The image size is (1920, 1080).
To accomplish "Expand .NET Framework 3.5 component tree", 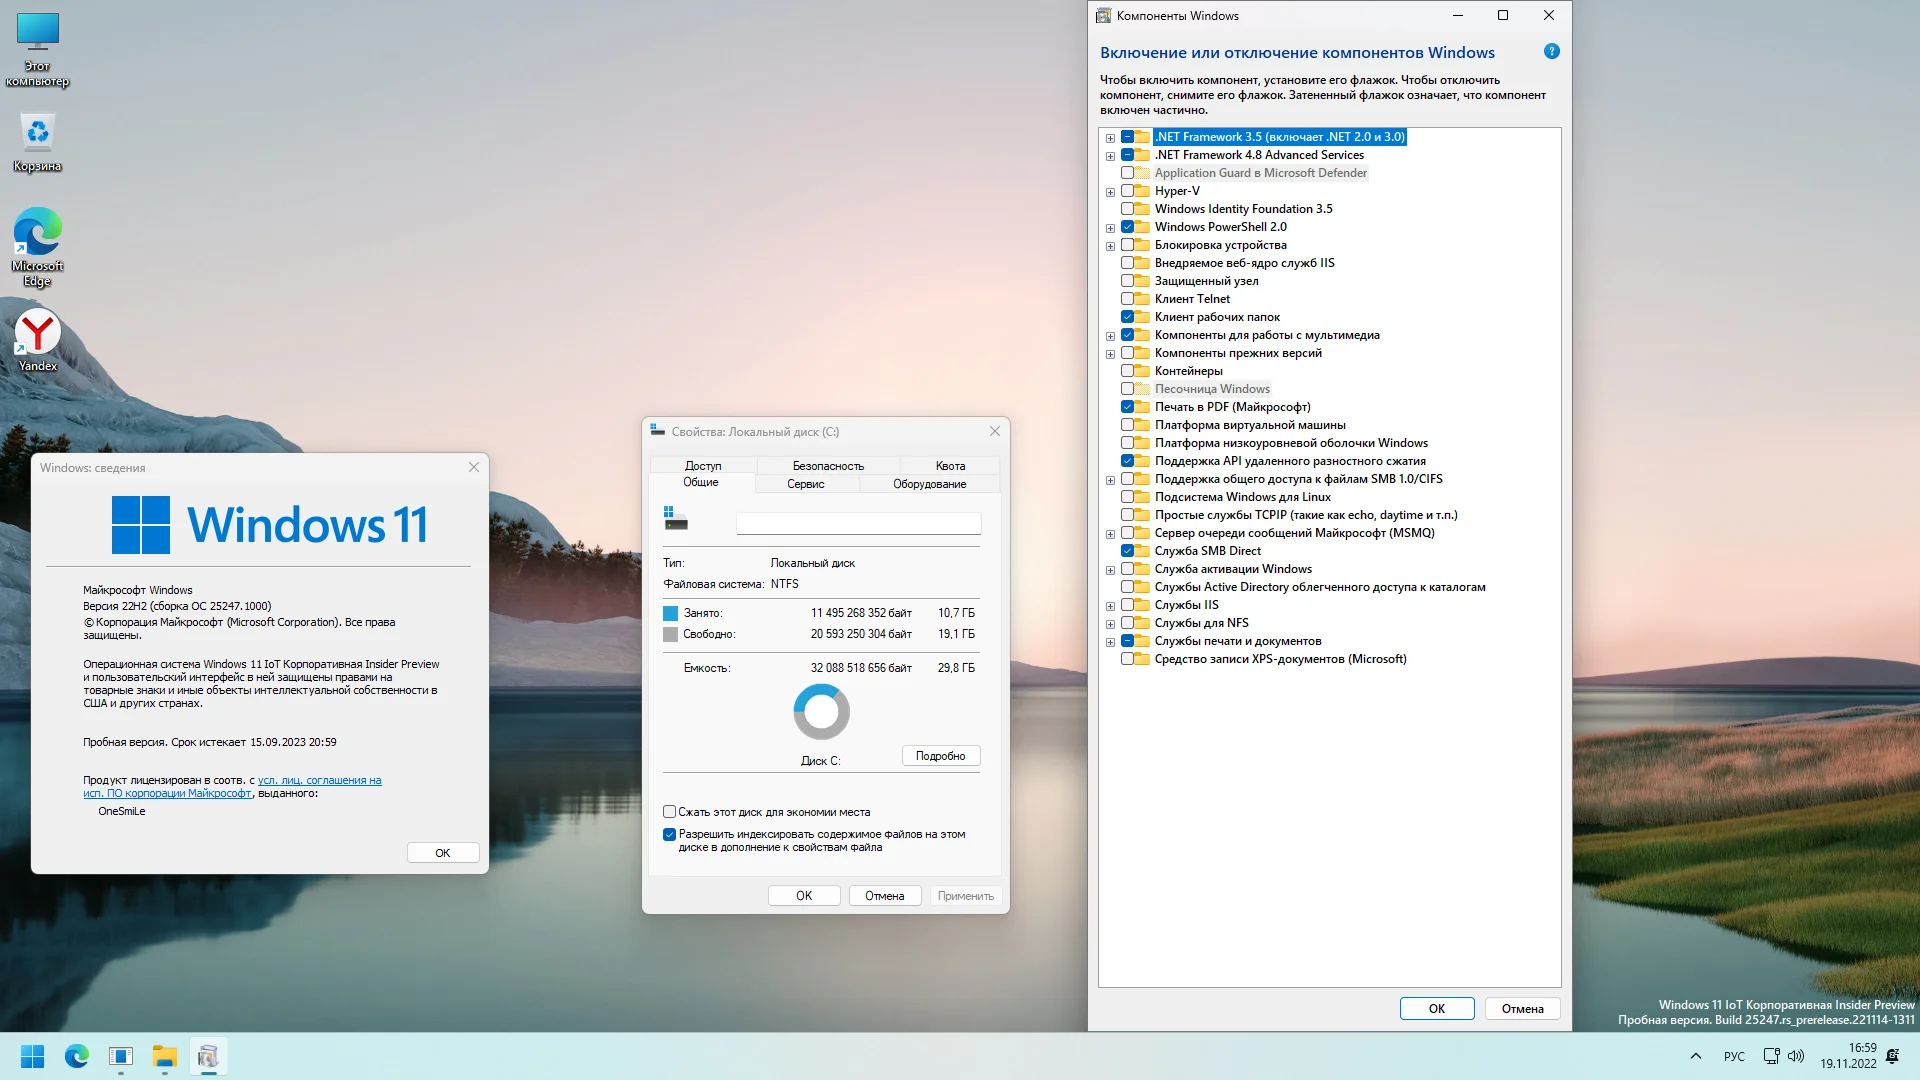I will tap(1108, 137).
